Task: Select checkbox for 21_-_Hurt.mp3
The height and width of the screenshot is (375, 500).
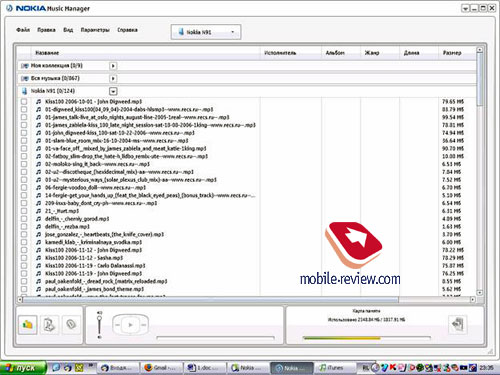Action: point(24,211)
